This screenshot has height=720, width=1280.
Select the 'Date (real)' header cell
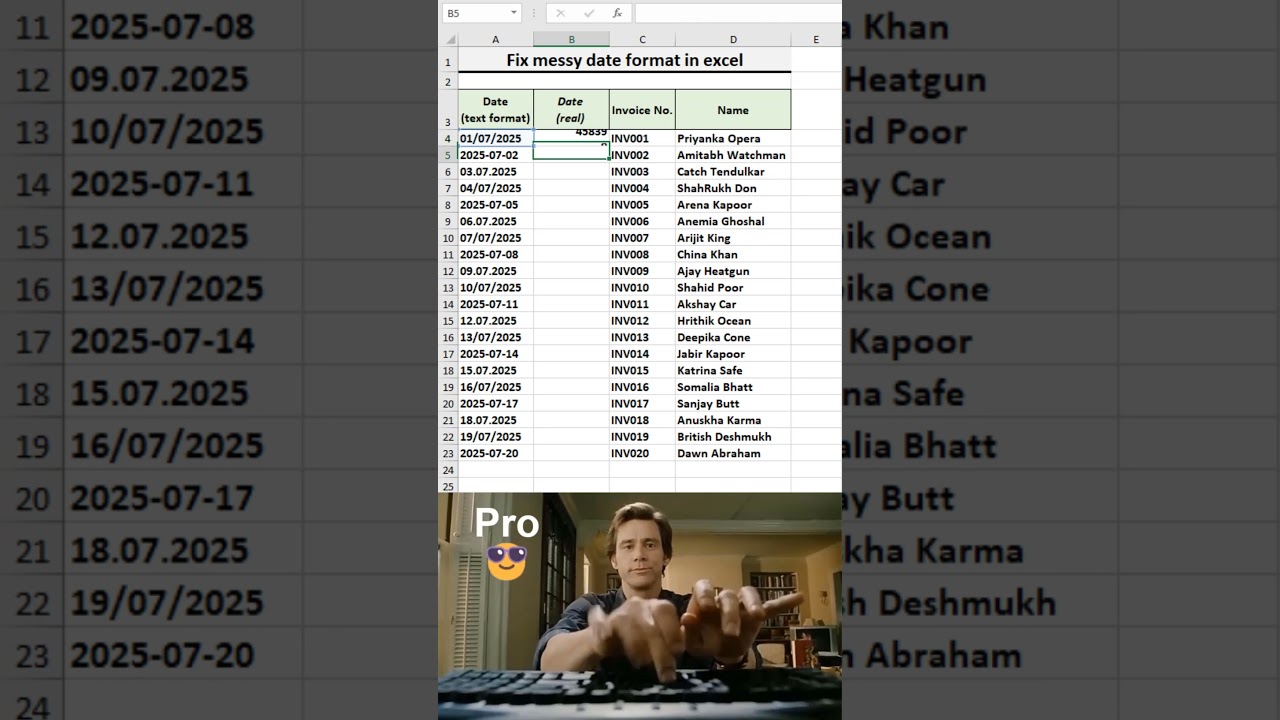point(571,110)
